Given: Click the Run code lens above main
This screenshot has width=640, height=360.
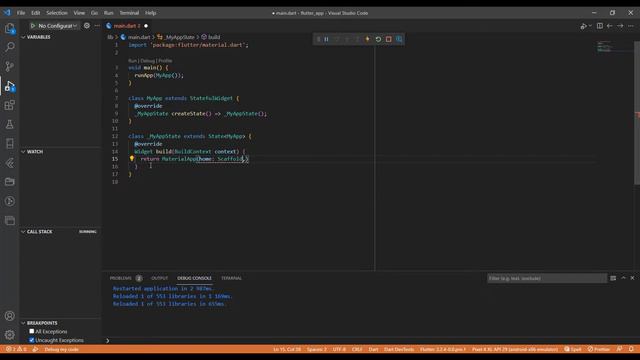Looking at the screenshot, I should point(132,60).
